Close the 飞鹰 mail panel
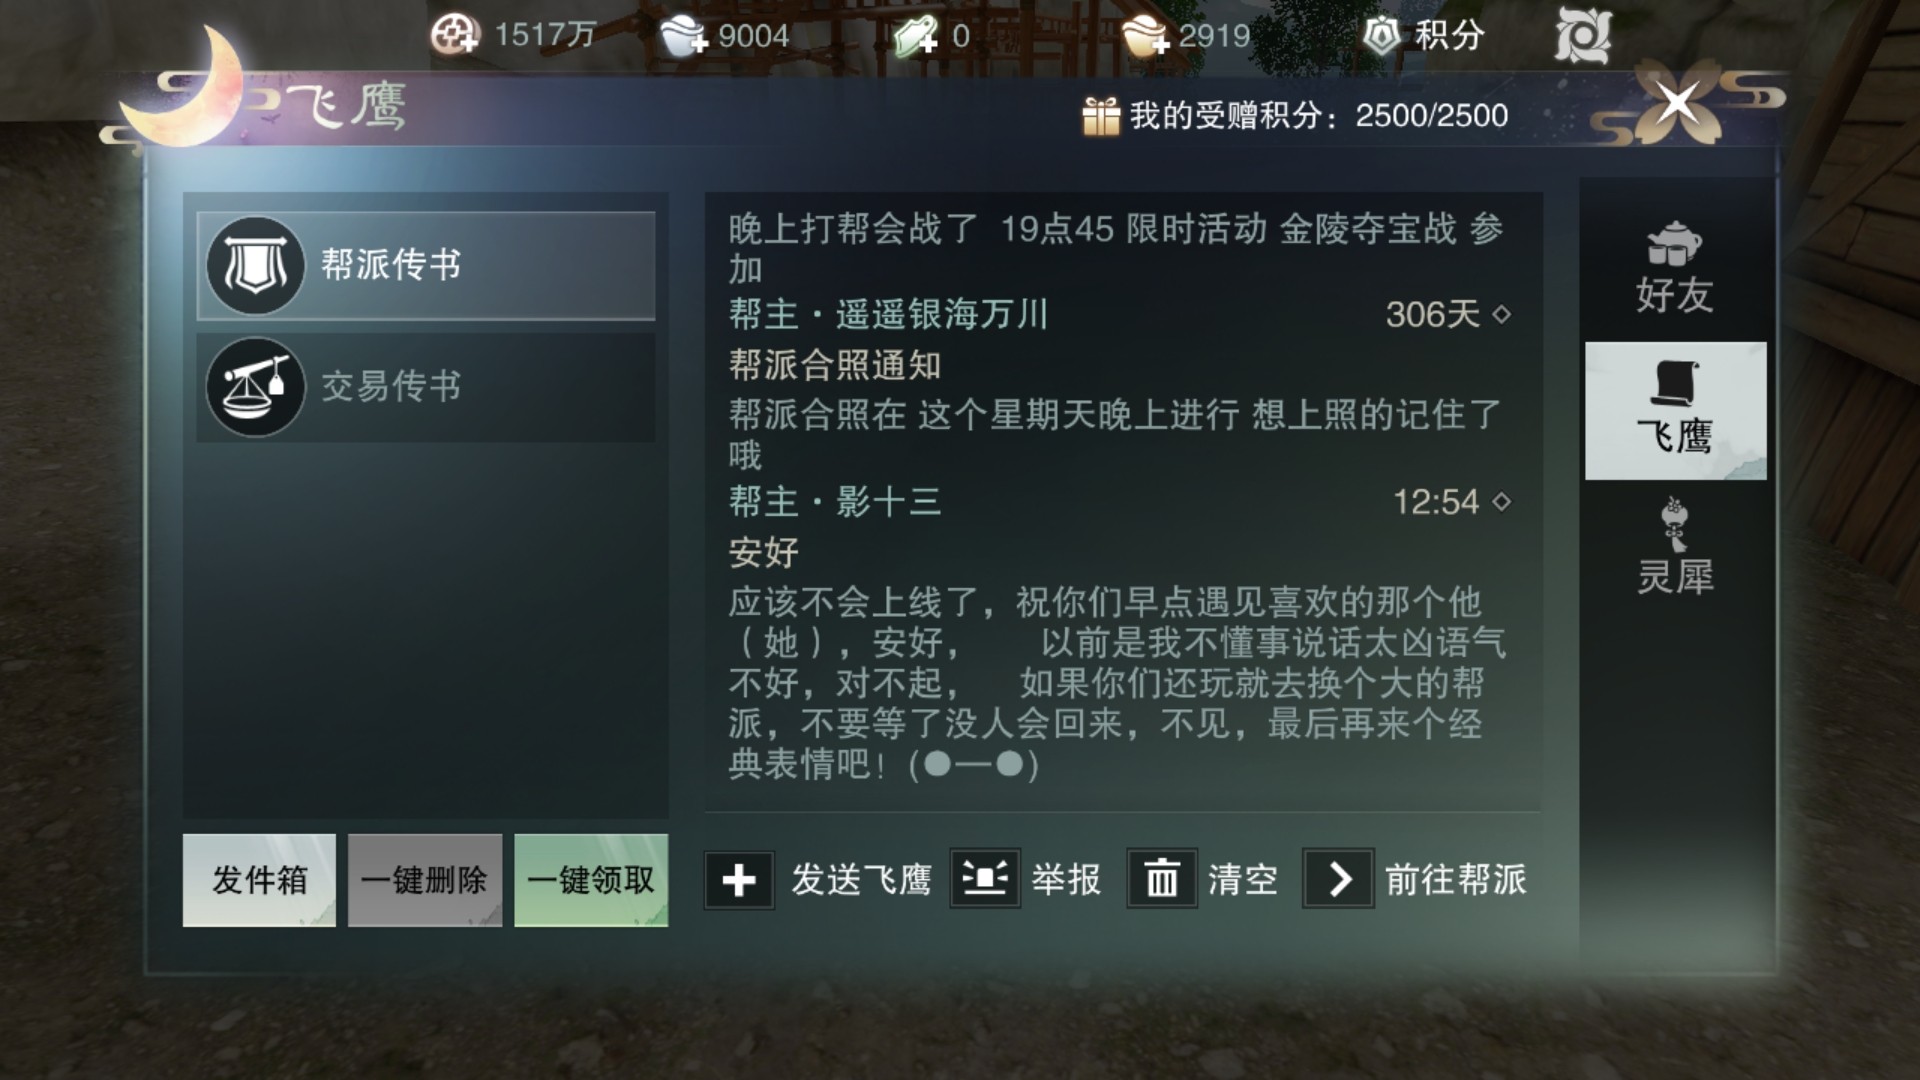This screenshot has height=1080, width=1920. point(1677,102)
